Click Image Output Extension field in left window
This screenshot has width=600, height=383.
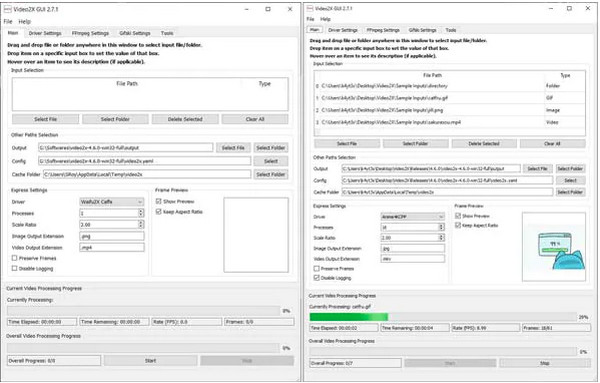(112, 236)
